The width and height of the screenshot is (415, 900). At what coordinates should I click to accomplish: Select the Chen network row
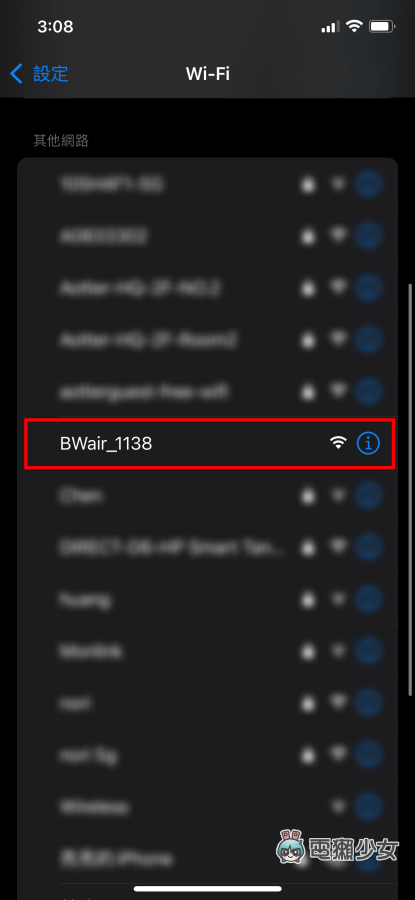click(207, 495)
